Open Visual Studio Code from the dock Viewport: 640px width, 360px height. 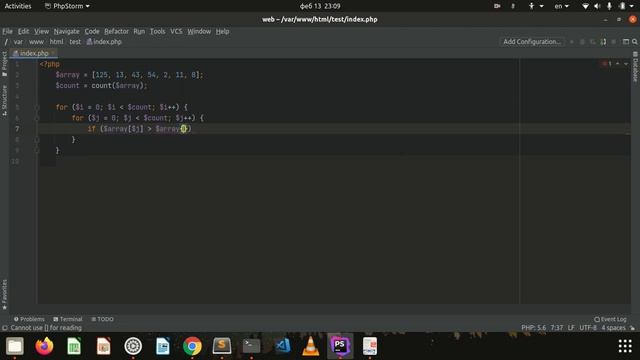281,346
